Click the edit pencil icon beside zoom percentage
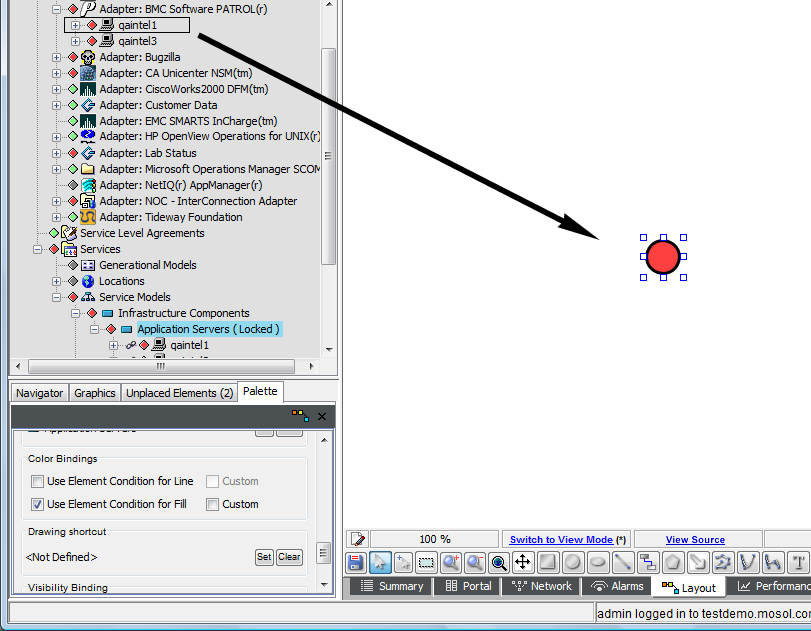This screenshot has height=631, width=811. (x=357, y=539)
